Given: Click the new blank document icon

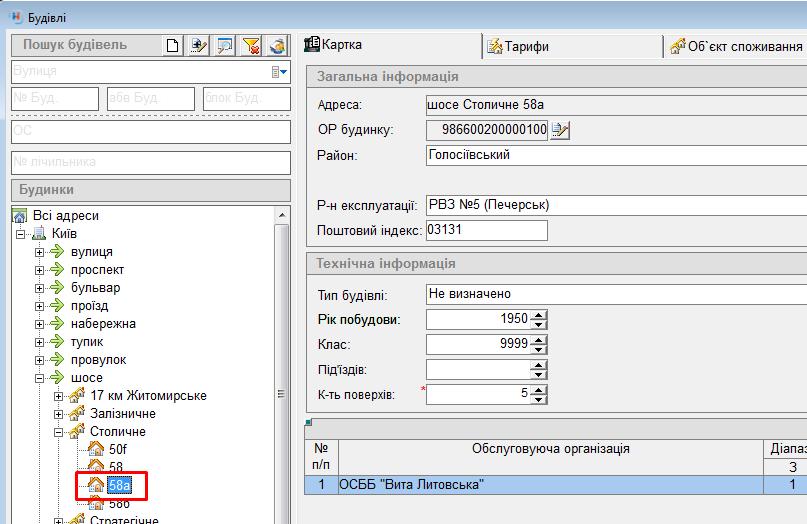Looking at the screenshot, I should pyautogui.click(x=173, y=45).
